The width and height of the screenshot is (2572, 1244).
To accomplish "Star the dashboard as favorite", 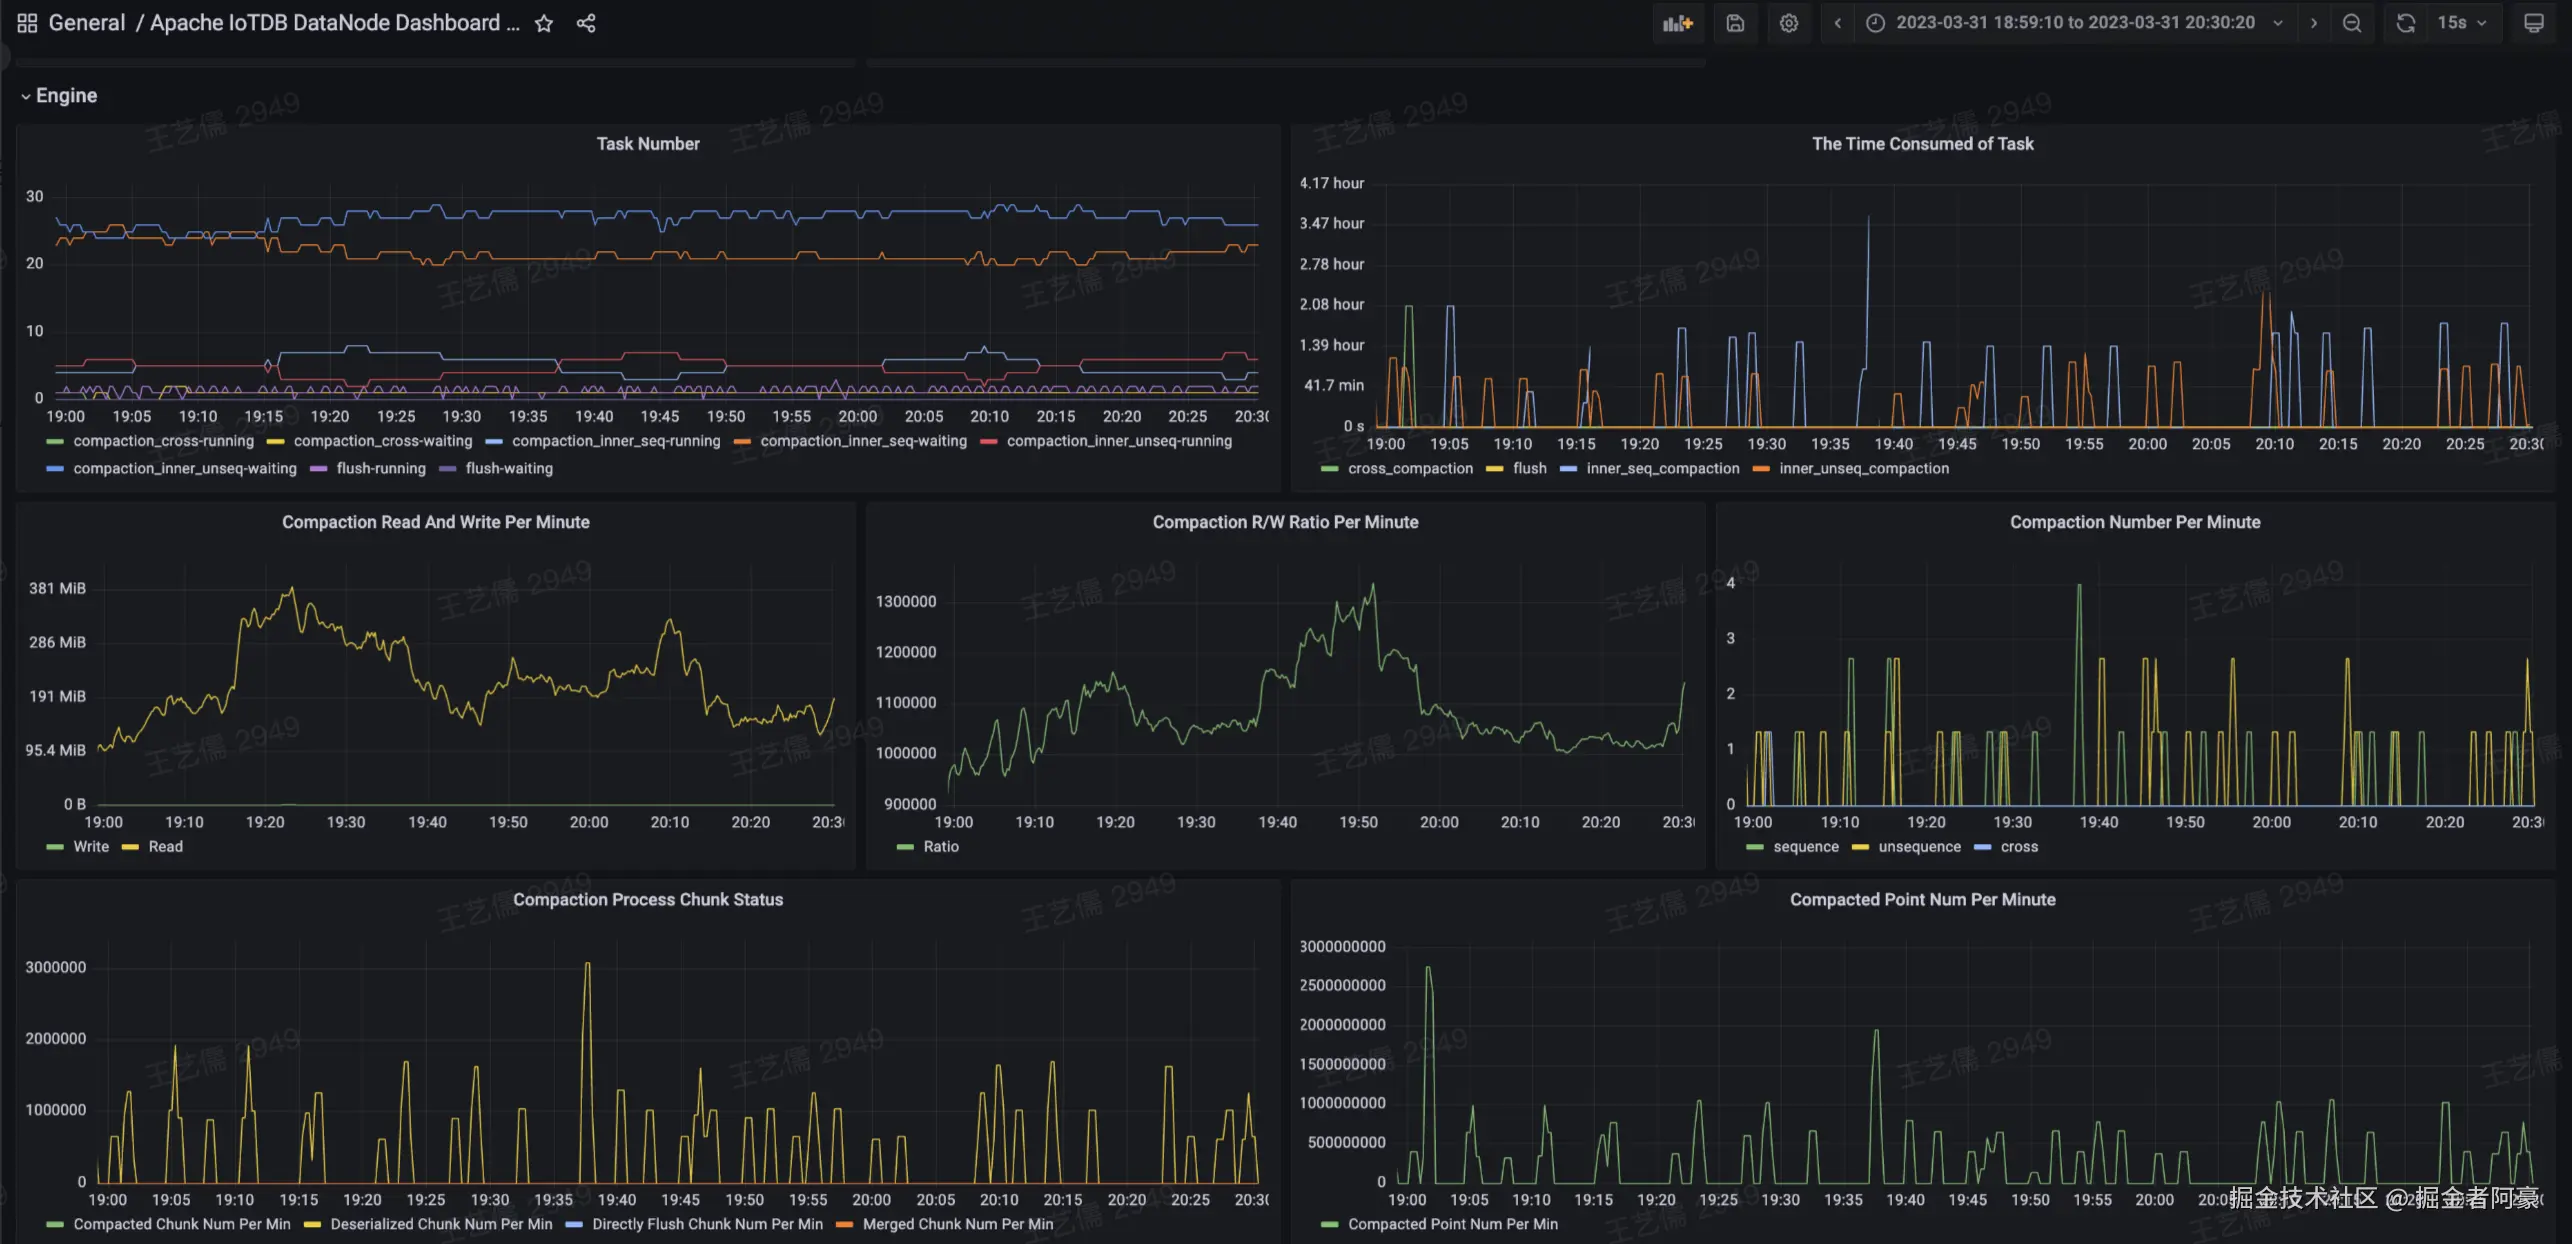I will point(544,23).
